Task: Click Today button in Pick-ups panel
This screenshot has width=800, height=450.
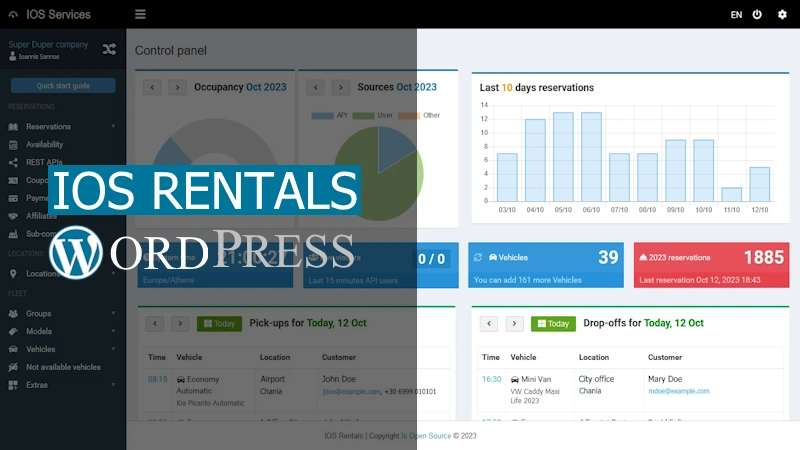Action: click(219, 323)
